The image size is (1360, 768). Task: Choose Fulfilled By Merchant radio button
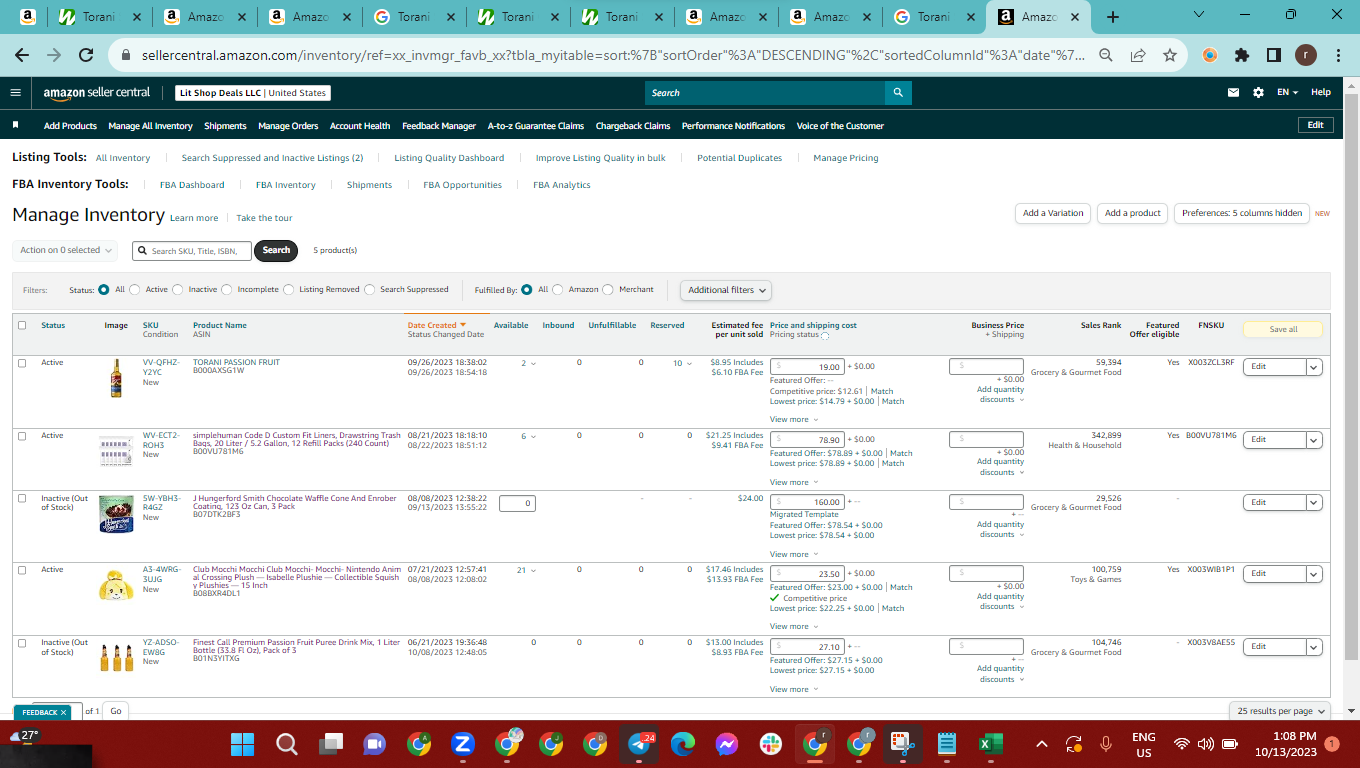point(608,290)
